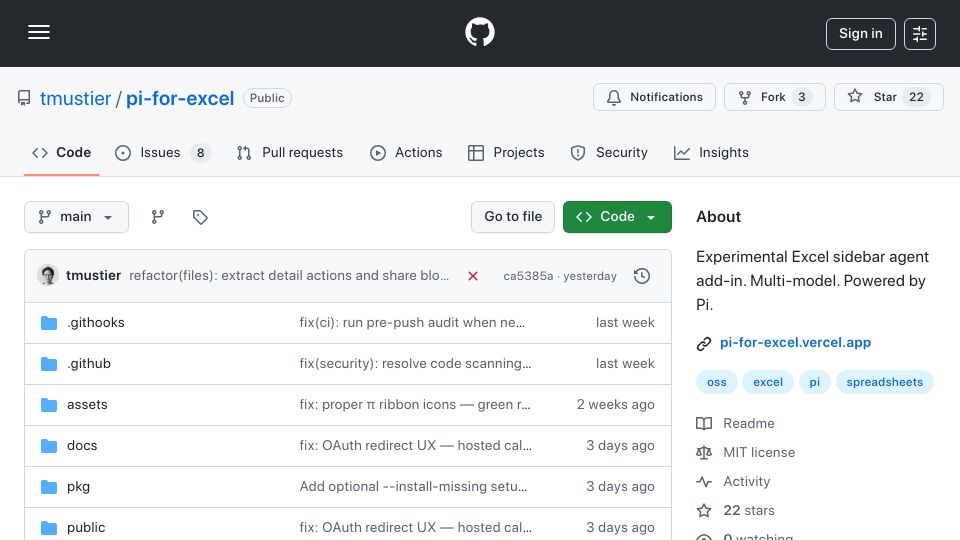The image size is (960, 540).
Task: Click the Public visibility label
Action: tap(267, 98)
